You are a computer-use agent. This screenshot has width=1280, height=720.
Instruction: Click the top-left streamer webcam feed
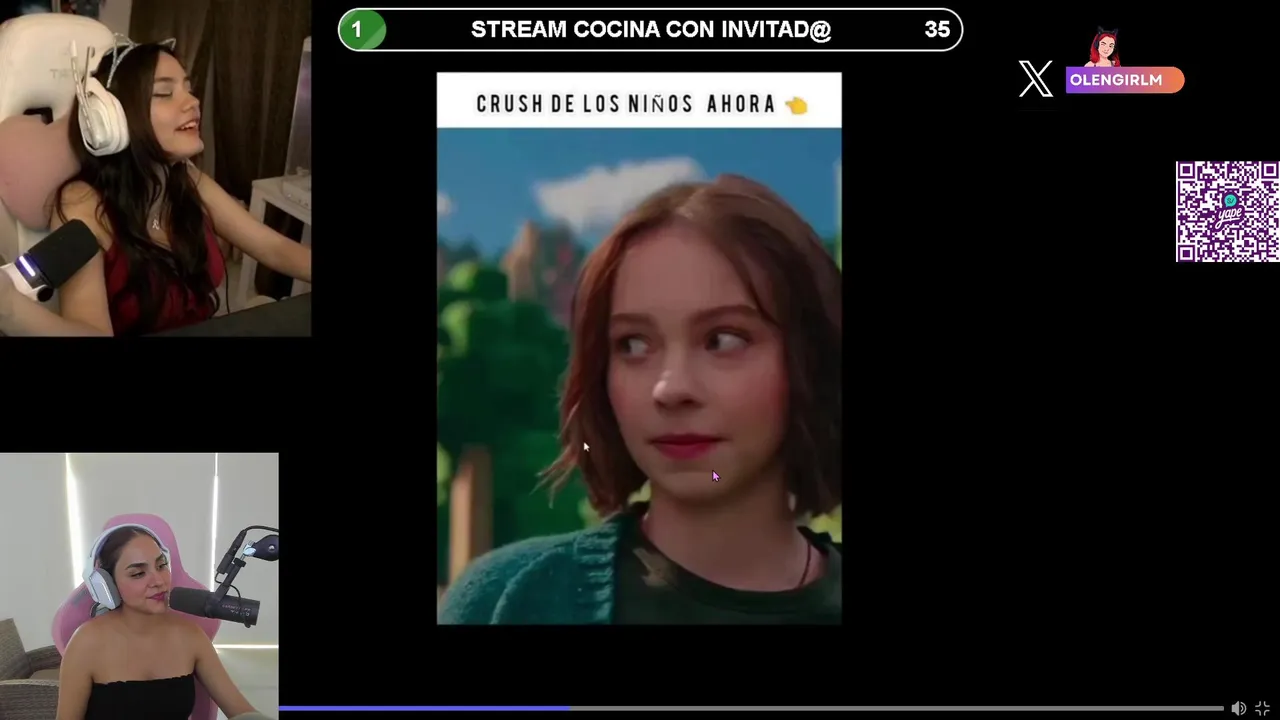(x=155, y=168)
